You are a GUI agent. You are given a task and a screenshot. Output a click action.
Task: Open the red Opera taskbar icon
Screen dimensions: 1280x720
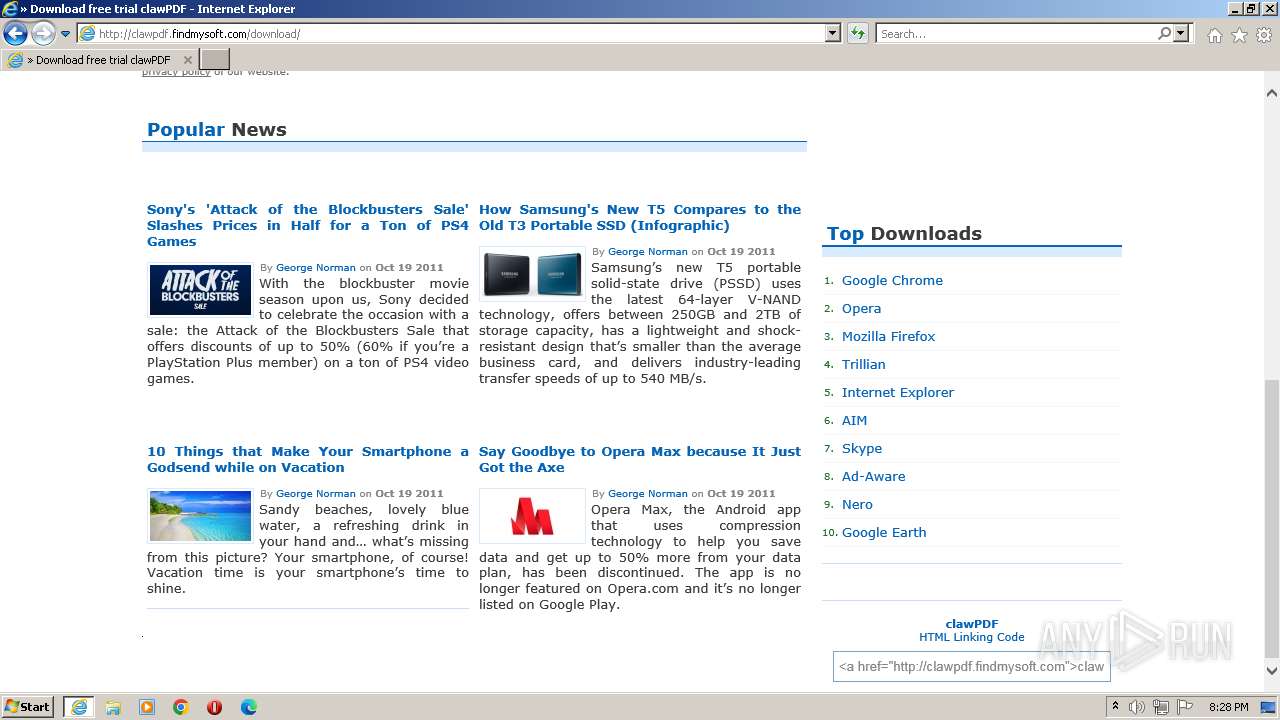click(x=214, y=707)
